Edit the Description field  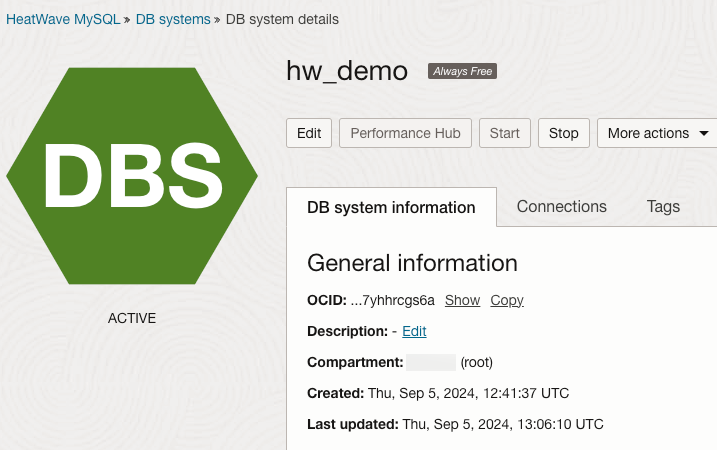(414, 331)
